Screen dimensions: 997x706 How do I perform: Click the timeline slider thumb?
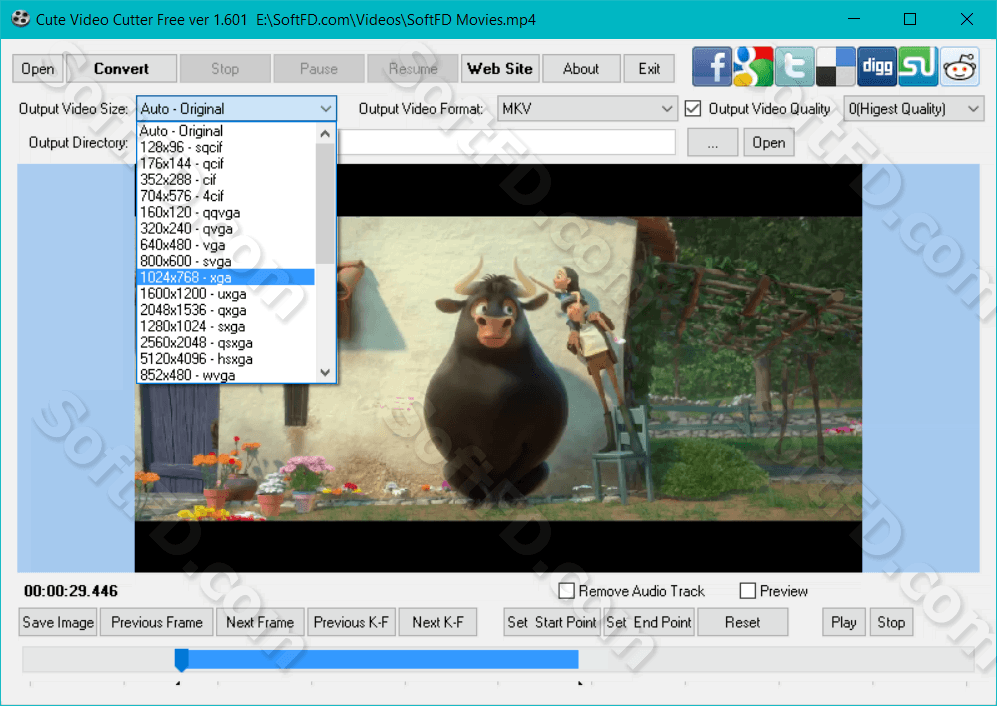pyautogui.click(x=181, y=660)
